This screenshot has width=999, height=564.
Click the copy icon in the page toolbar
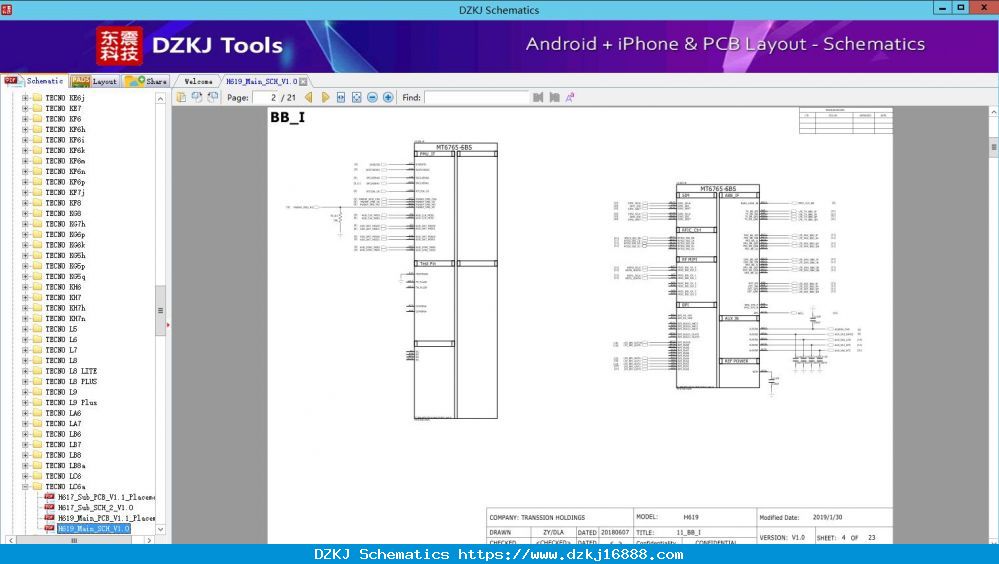(182, 97)
